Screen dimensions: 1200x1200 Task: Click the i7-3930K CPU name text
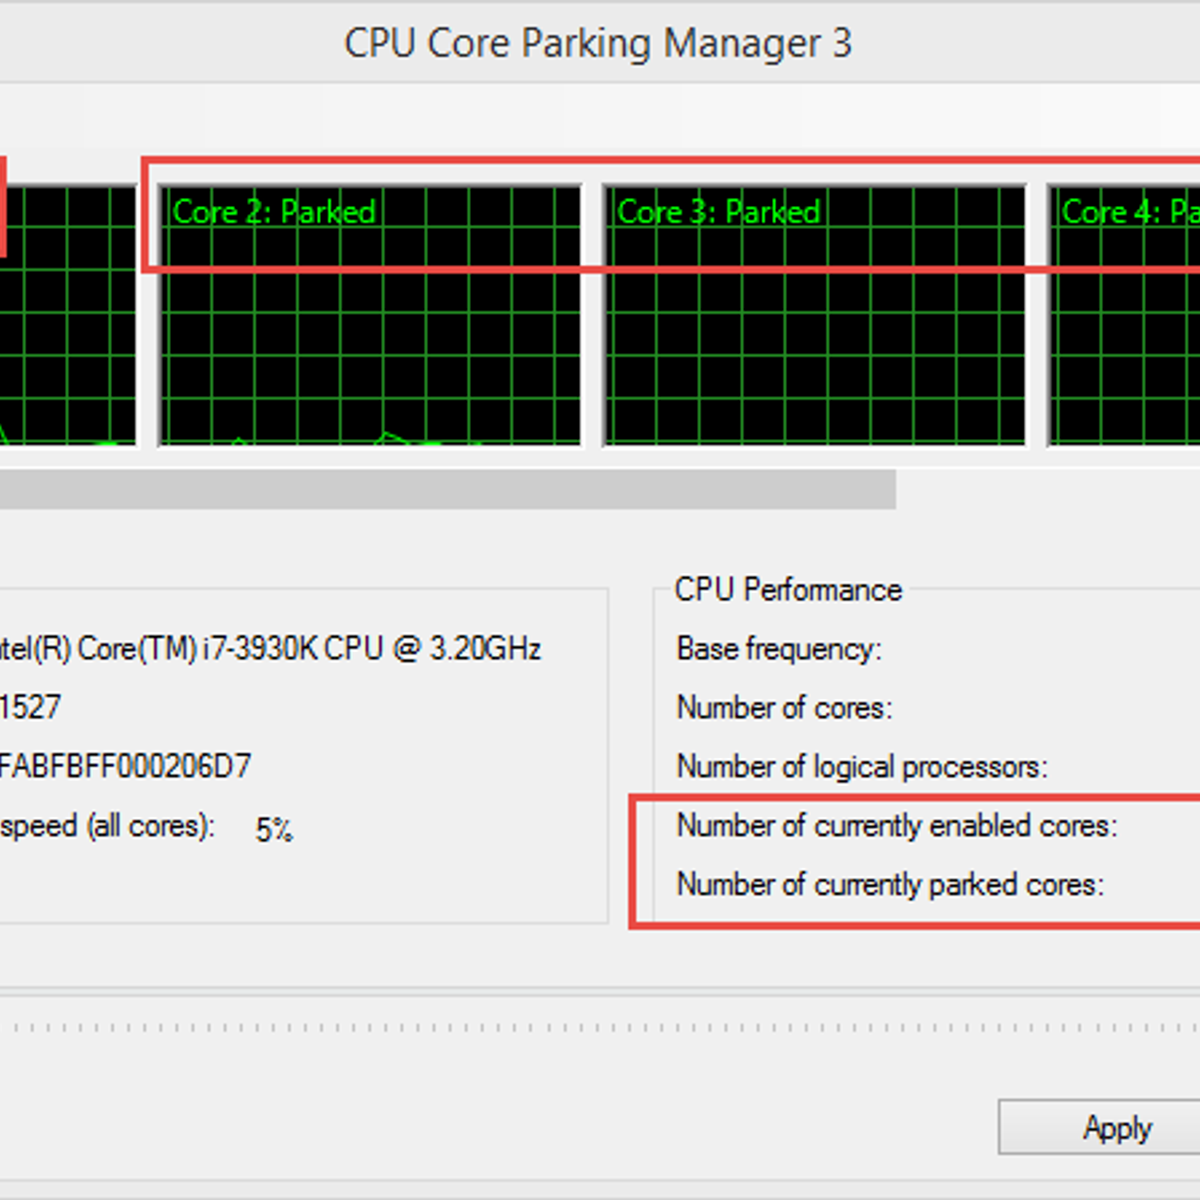(270, 649)
